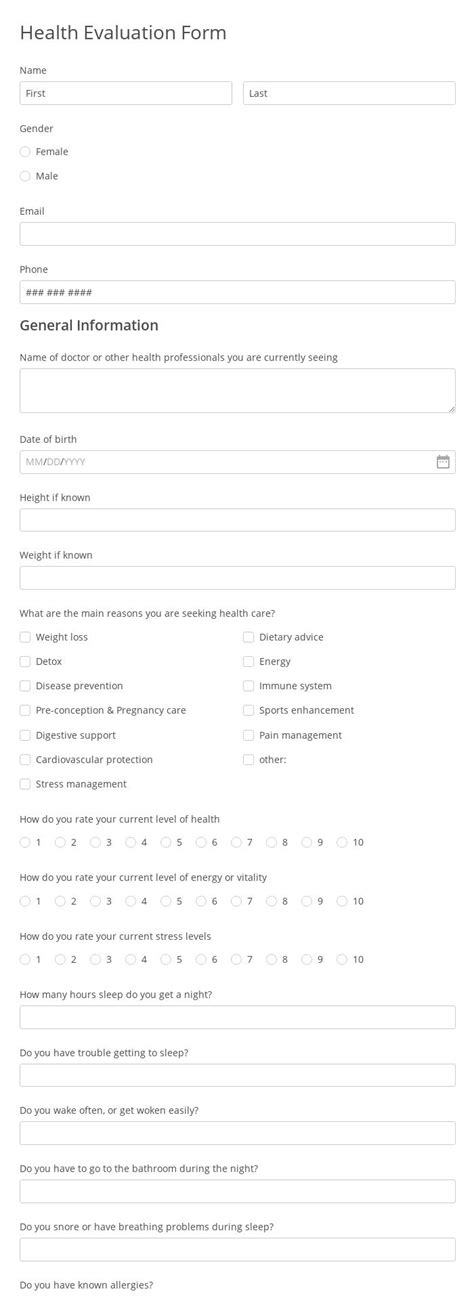Check the Weight loss checkbox
This screenshot has width=474, height=1300.
pyautogui.click(x=25, y=637)
